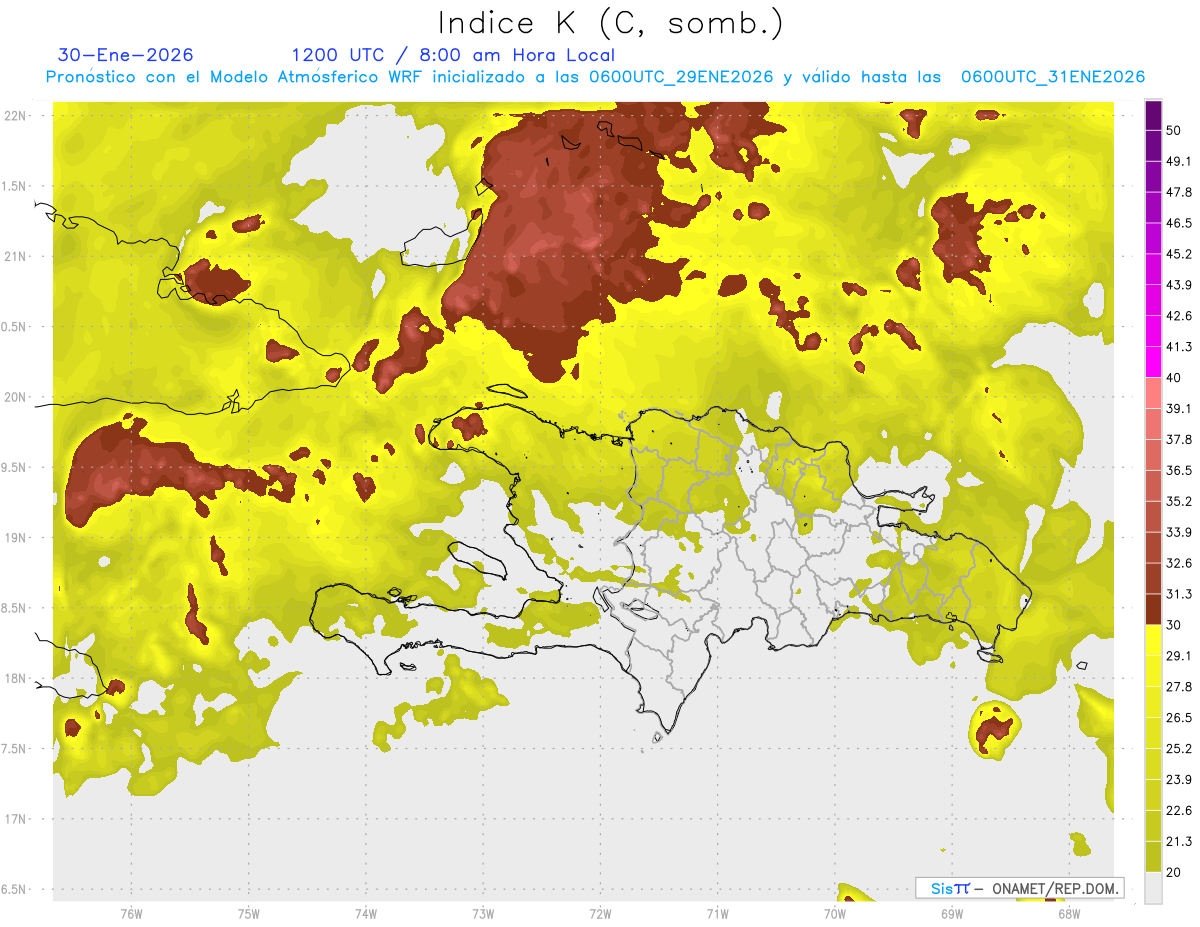This screenshot has height=927, width=1200.
Task: Click the legend value "42.6"
Action: [1179, 316]
